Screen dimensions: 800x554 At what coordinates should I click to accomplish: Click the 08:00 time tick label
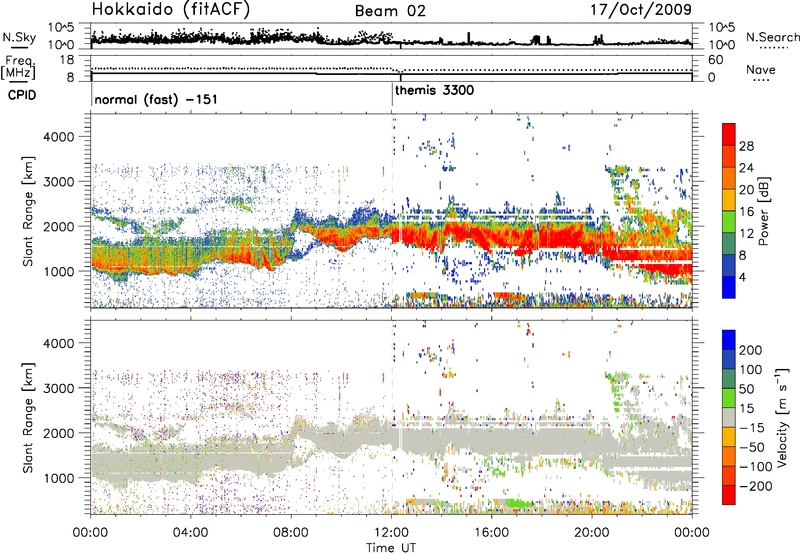click(291, 533)
